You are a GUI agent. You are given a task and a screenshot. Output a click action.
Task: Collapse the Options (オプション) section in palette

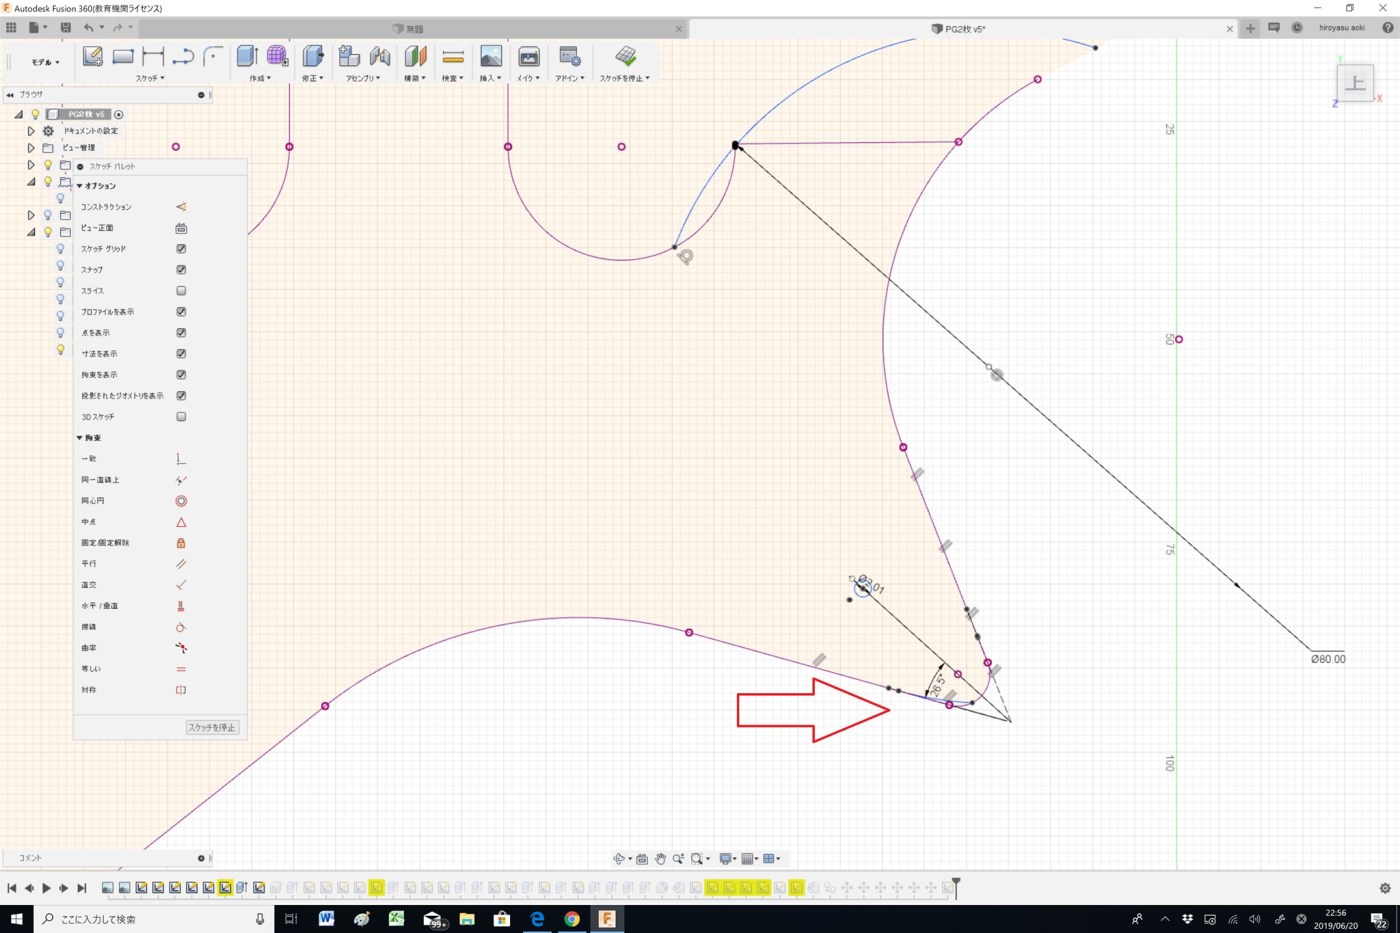pos(80,186)
